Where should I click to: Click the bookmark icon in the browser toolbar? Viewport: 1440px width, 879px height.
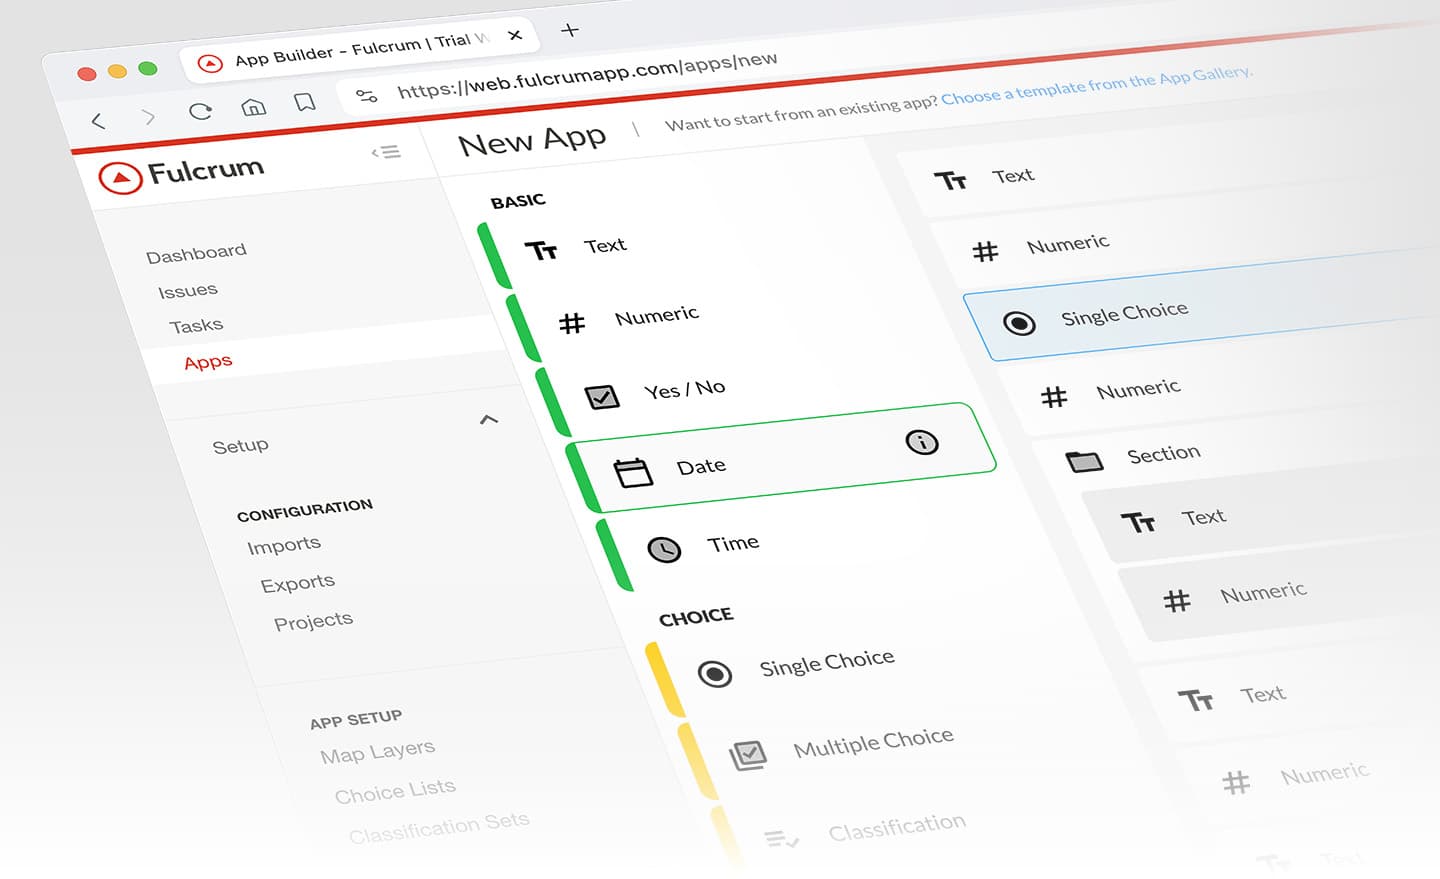[x=305, y=101]
